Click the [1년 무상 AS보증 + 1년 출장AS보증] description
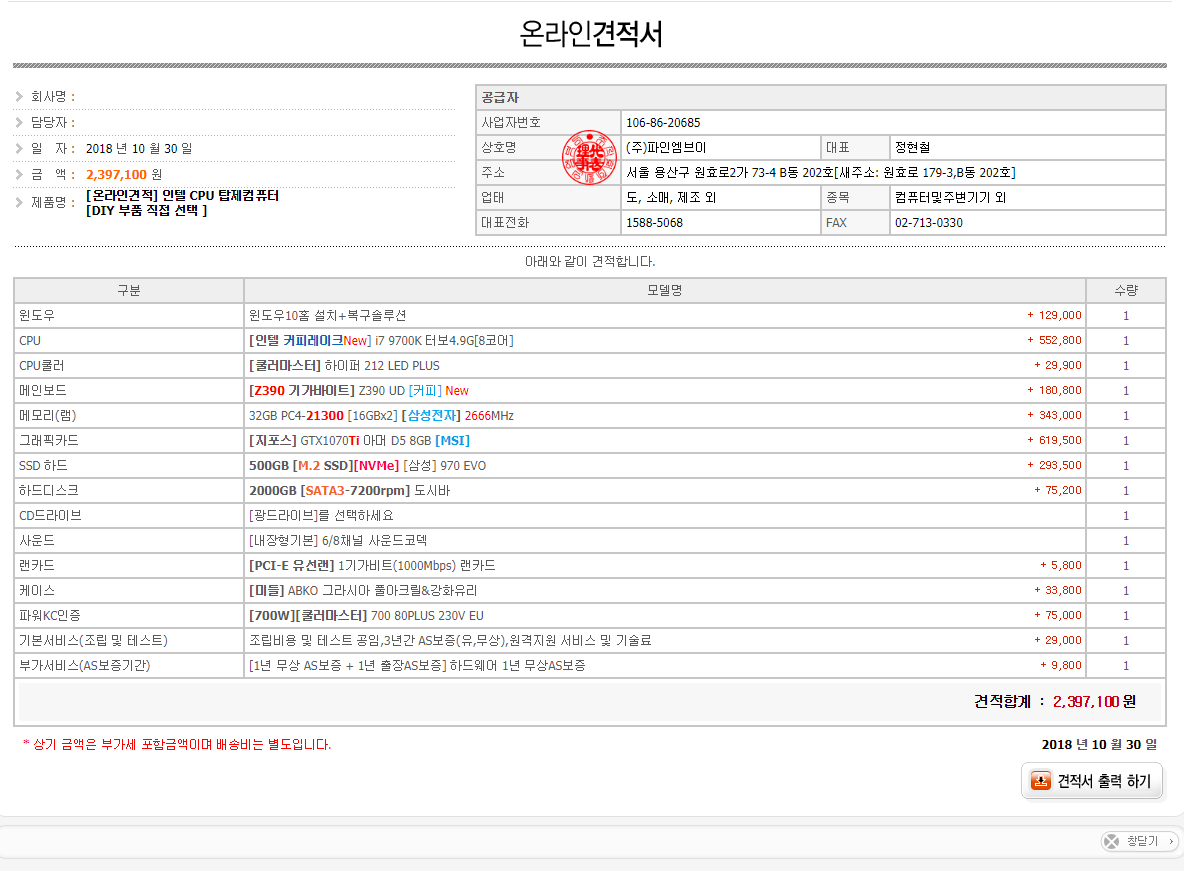1184x871 pixels. [418, 666]
